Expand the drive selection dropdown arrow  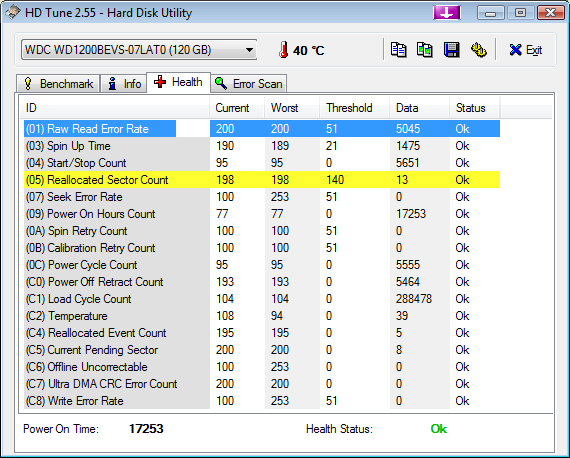249,50
